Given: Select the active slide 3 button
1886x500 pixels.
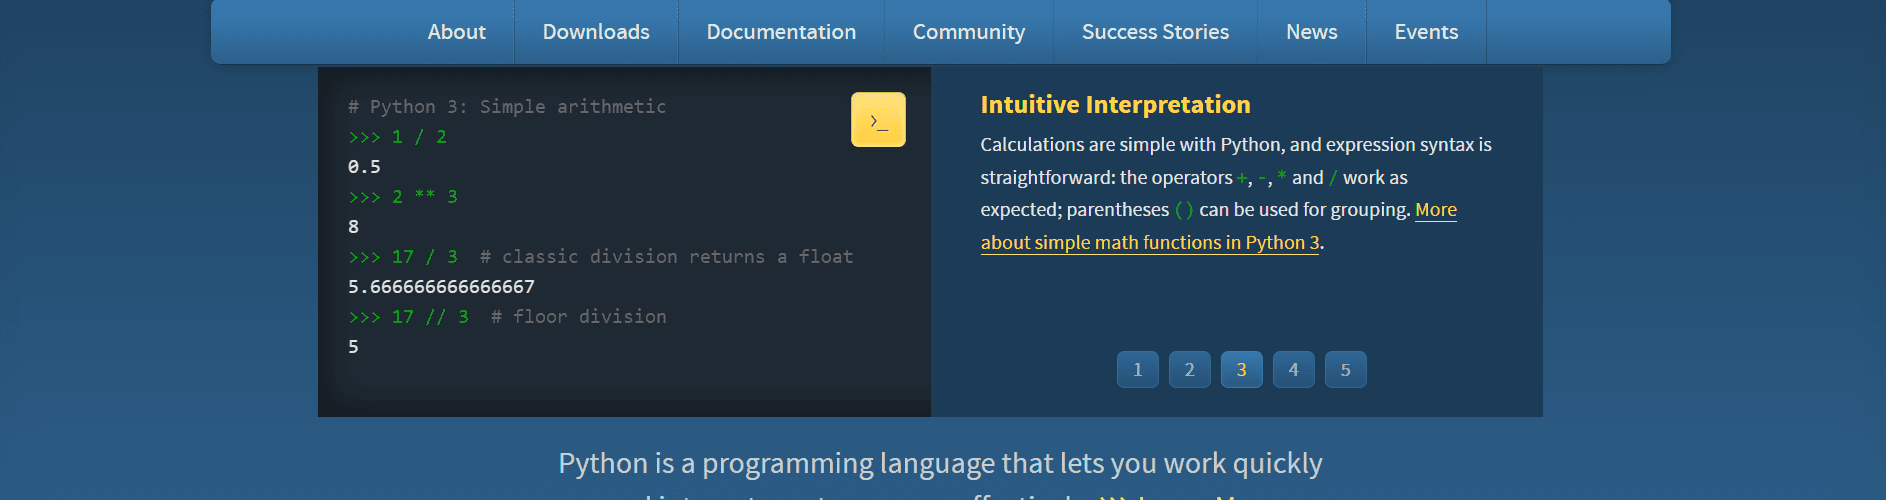Looking at the screenshot, I should click(1241, 370).
